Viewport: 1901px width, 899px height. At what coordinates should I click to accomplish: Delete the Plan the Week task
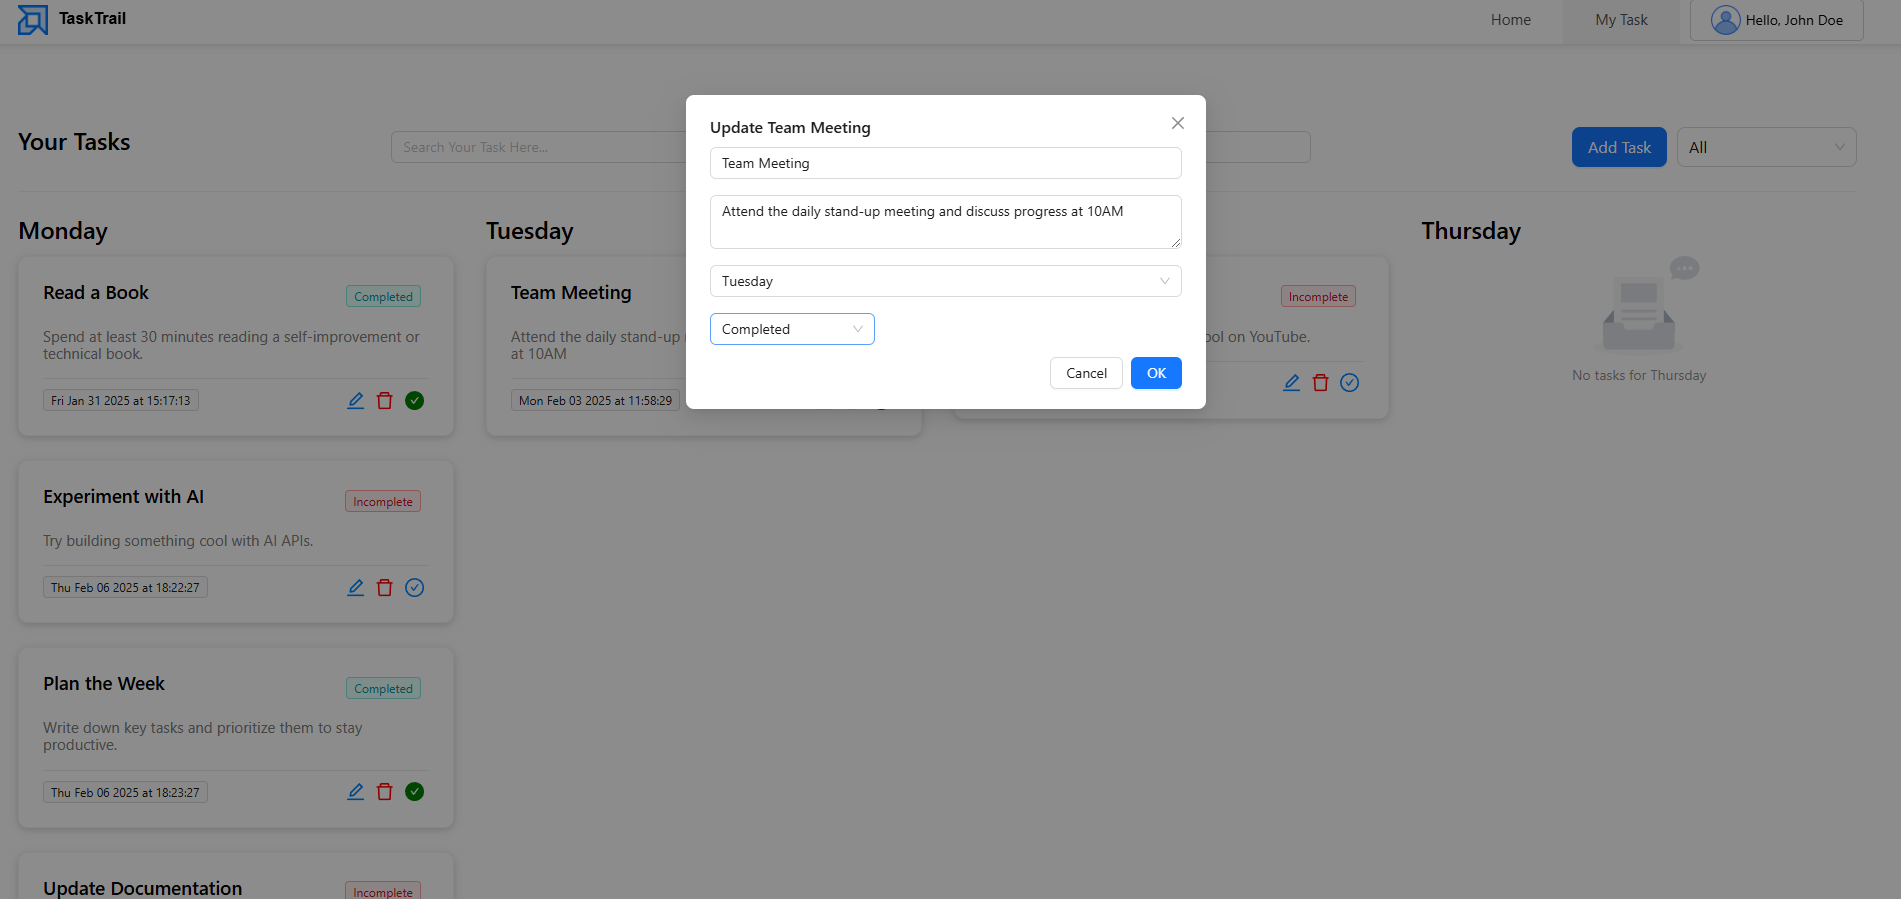385,791
